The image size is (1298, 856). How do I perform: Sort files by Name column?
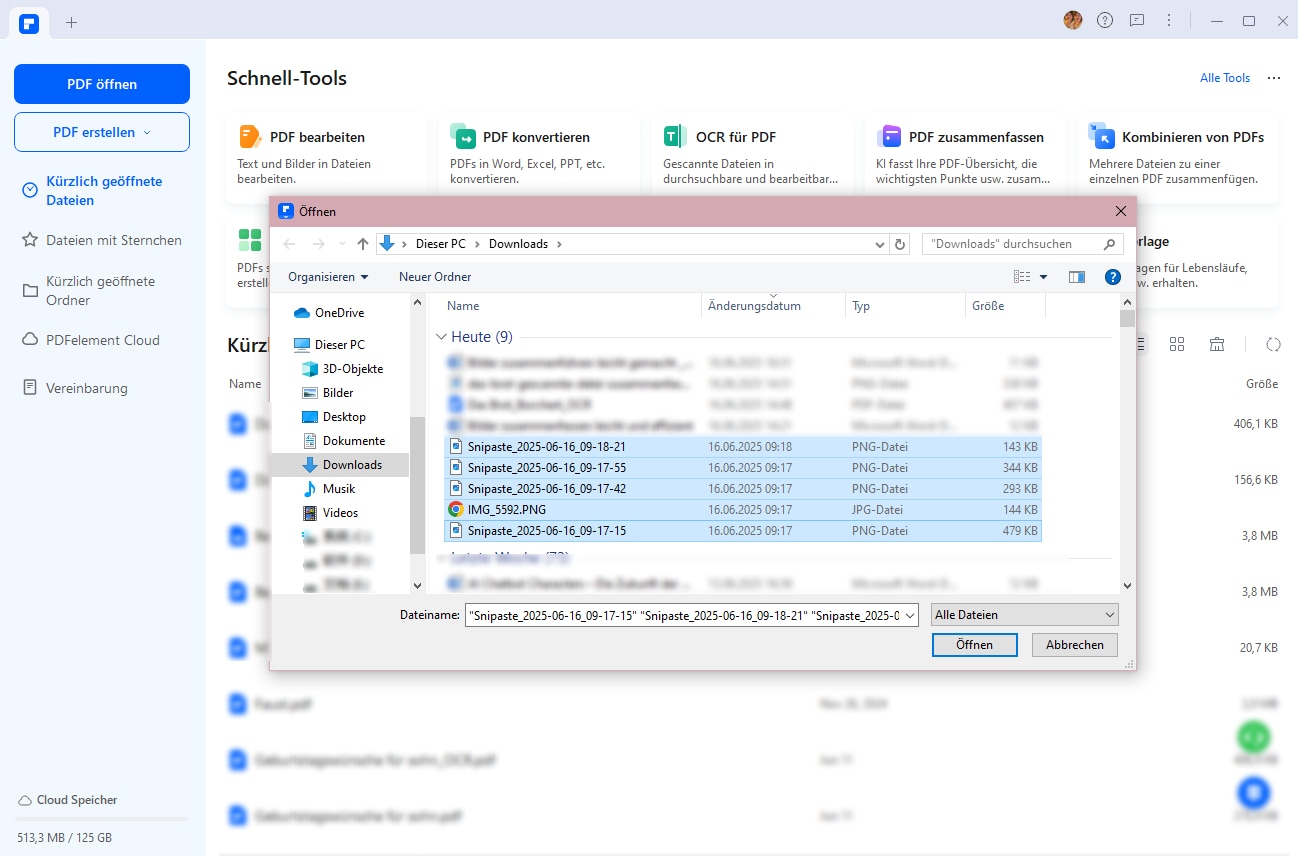coord(463,306)
